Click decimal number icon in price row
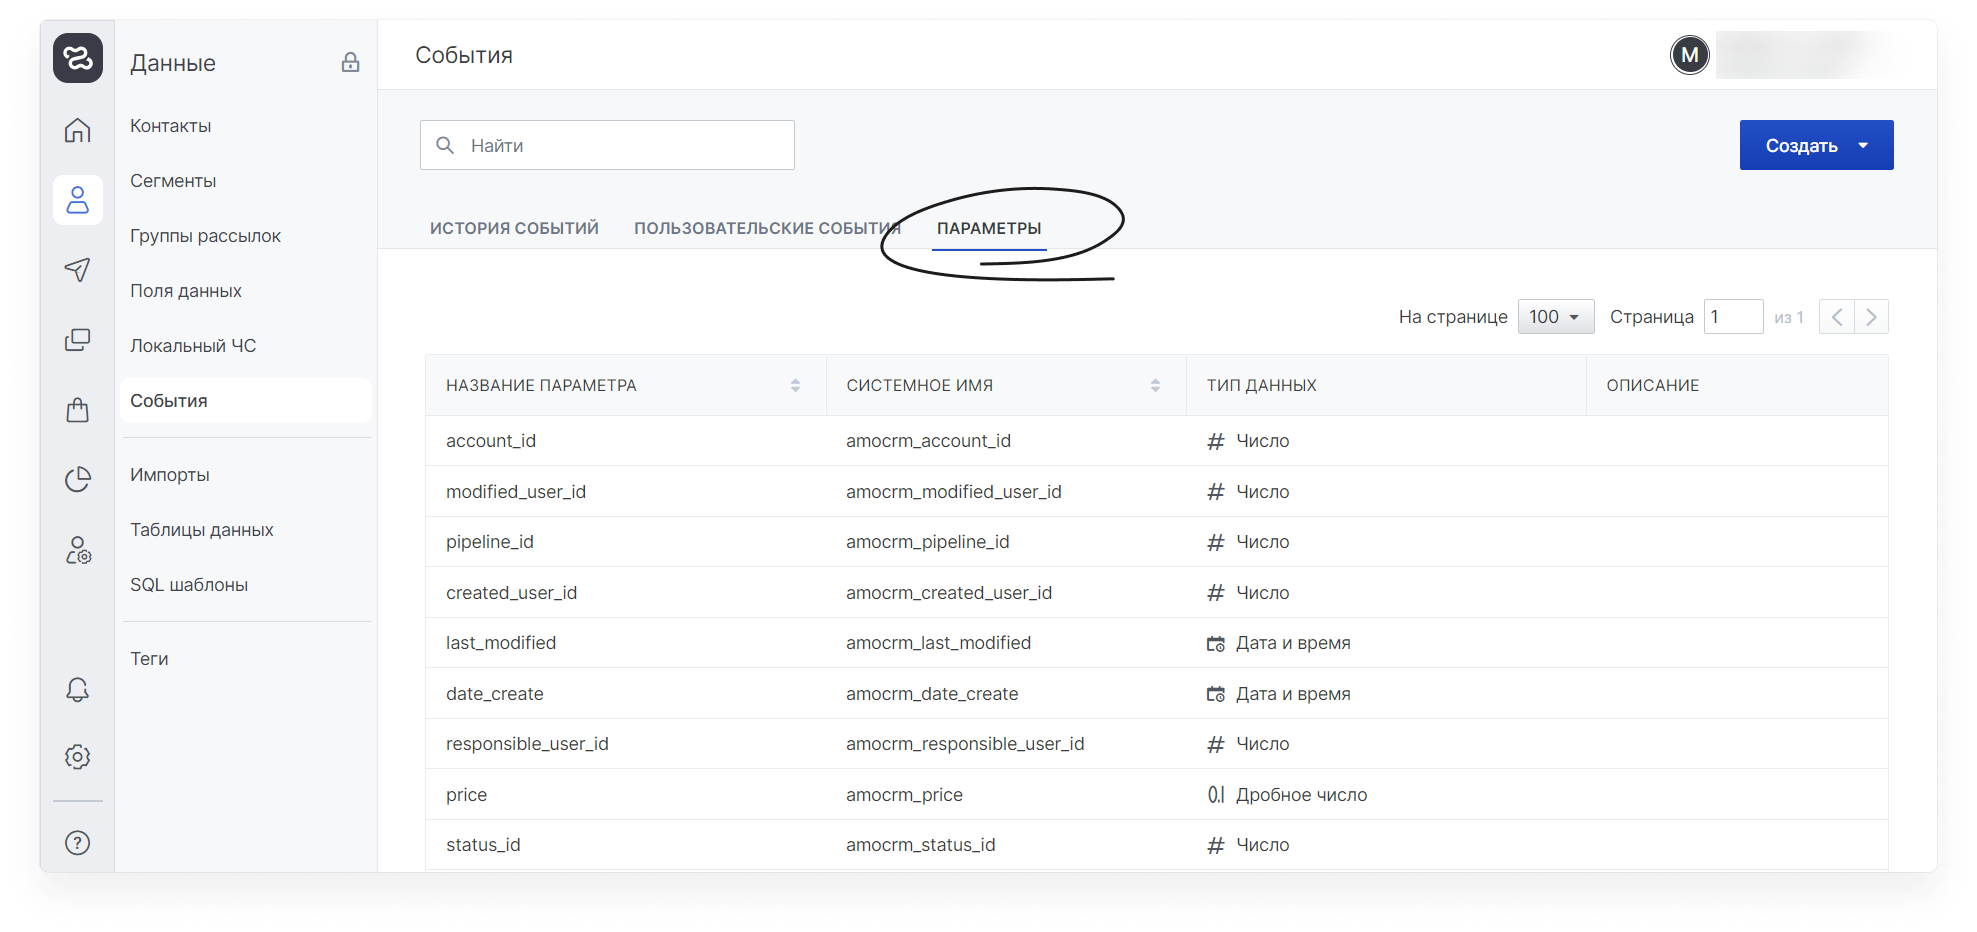Viewport: 1977px width, 932px height. (1216, 795)
